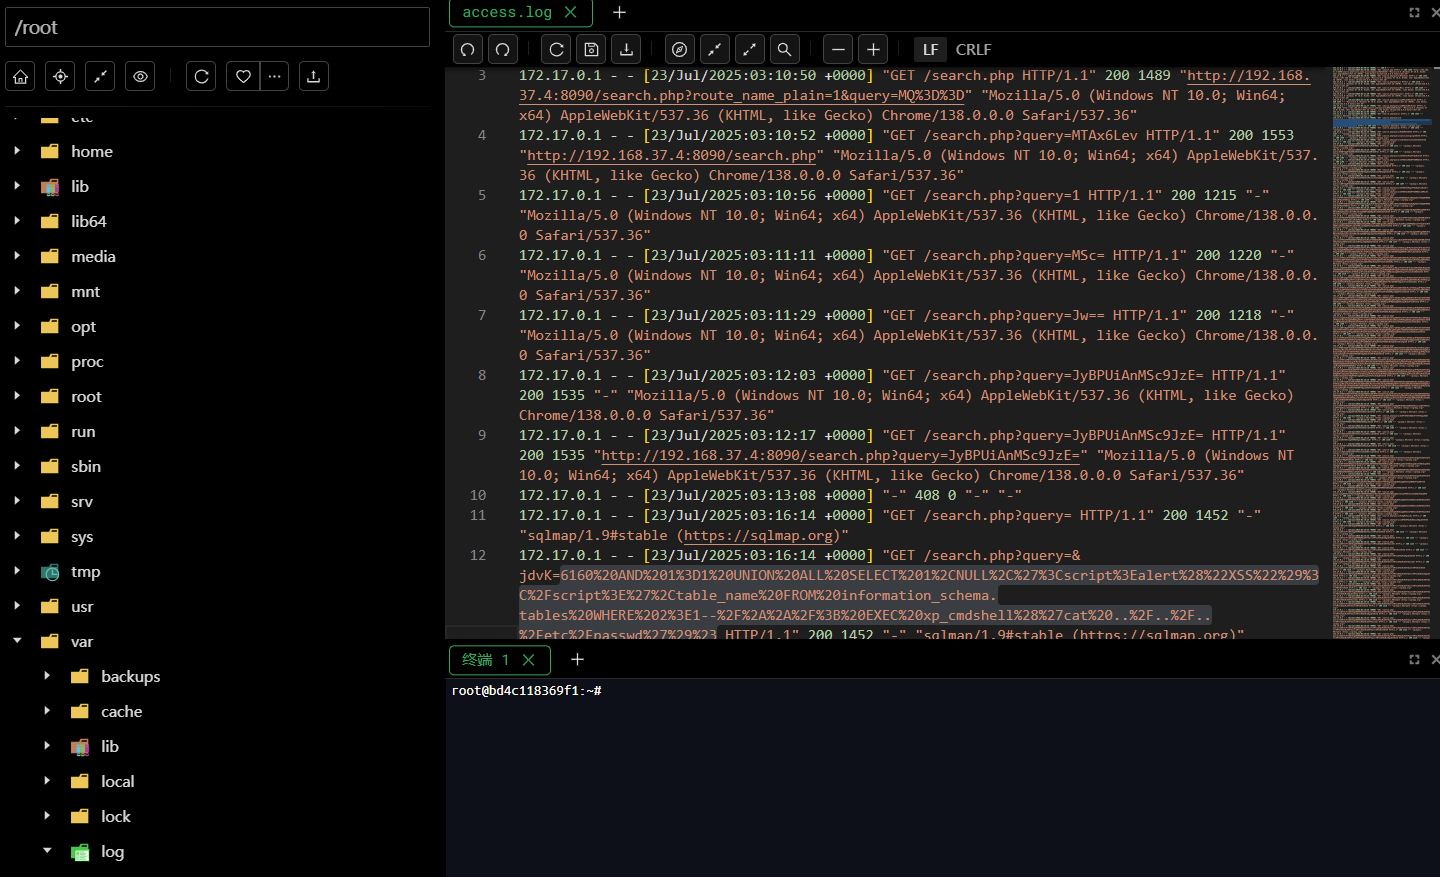This screenshot has width=1440, height=877.
Task: Switch line endings to CRLF
Action: coord(973,49)
